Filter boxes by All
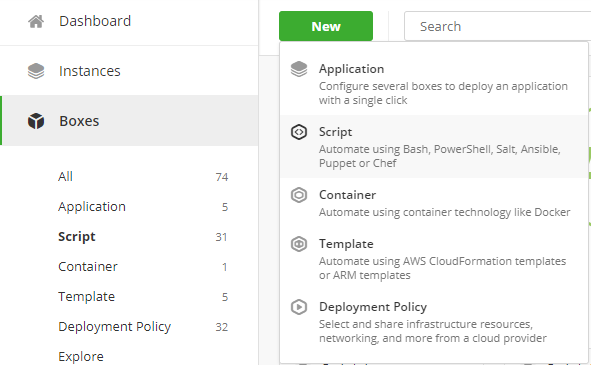 65,176
